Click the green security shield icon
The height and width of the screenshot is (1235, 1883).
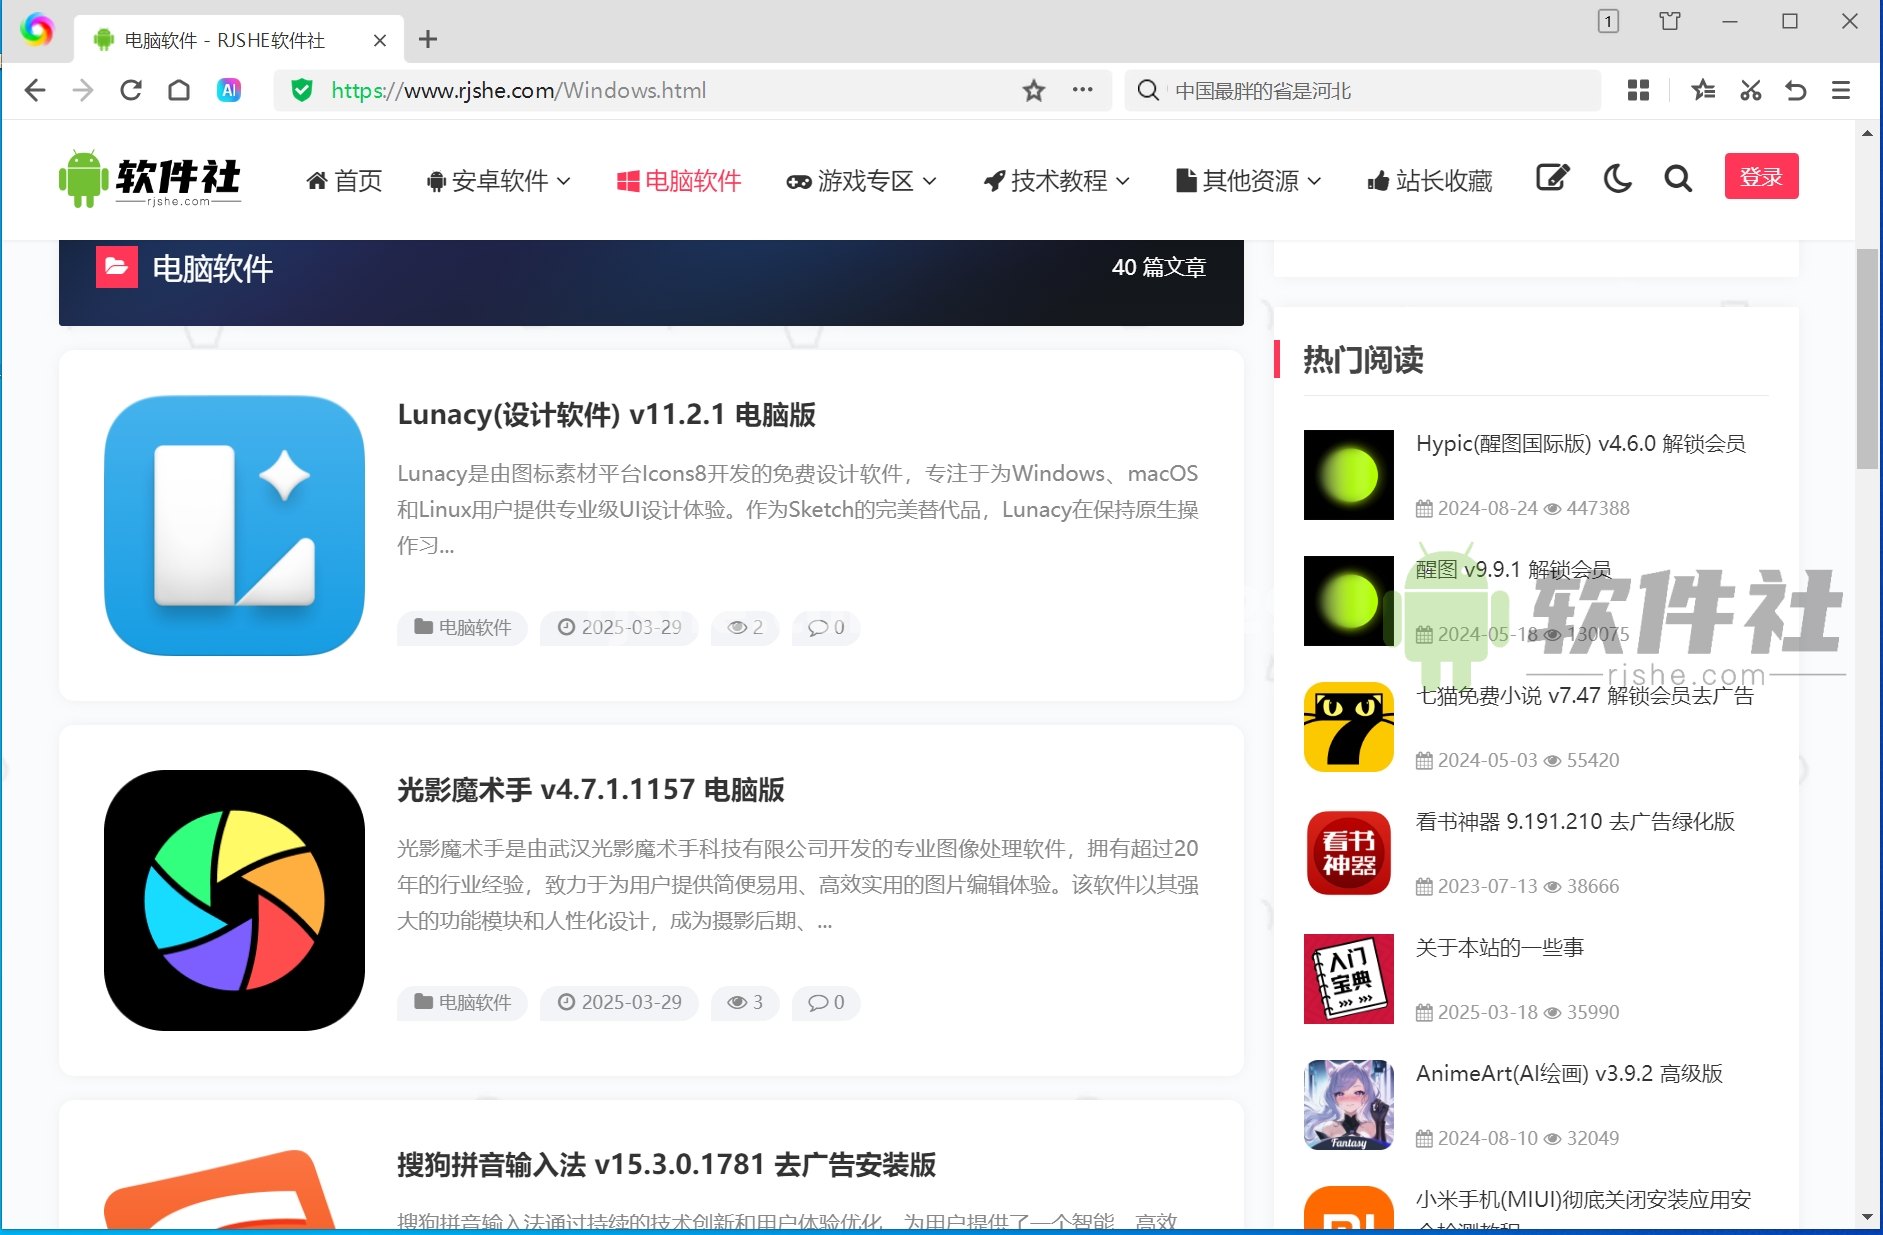point(301,91)
